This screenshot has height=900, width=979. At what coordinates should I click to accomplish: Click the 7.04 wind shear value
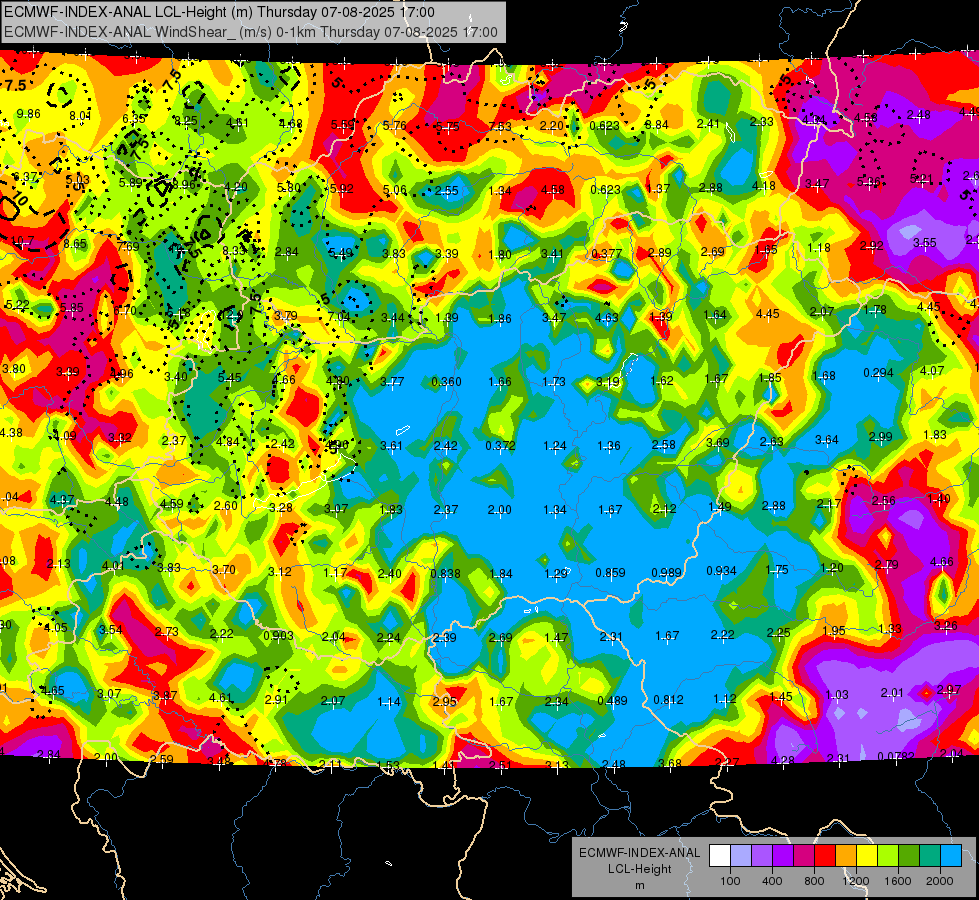(339, 317)
